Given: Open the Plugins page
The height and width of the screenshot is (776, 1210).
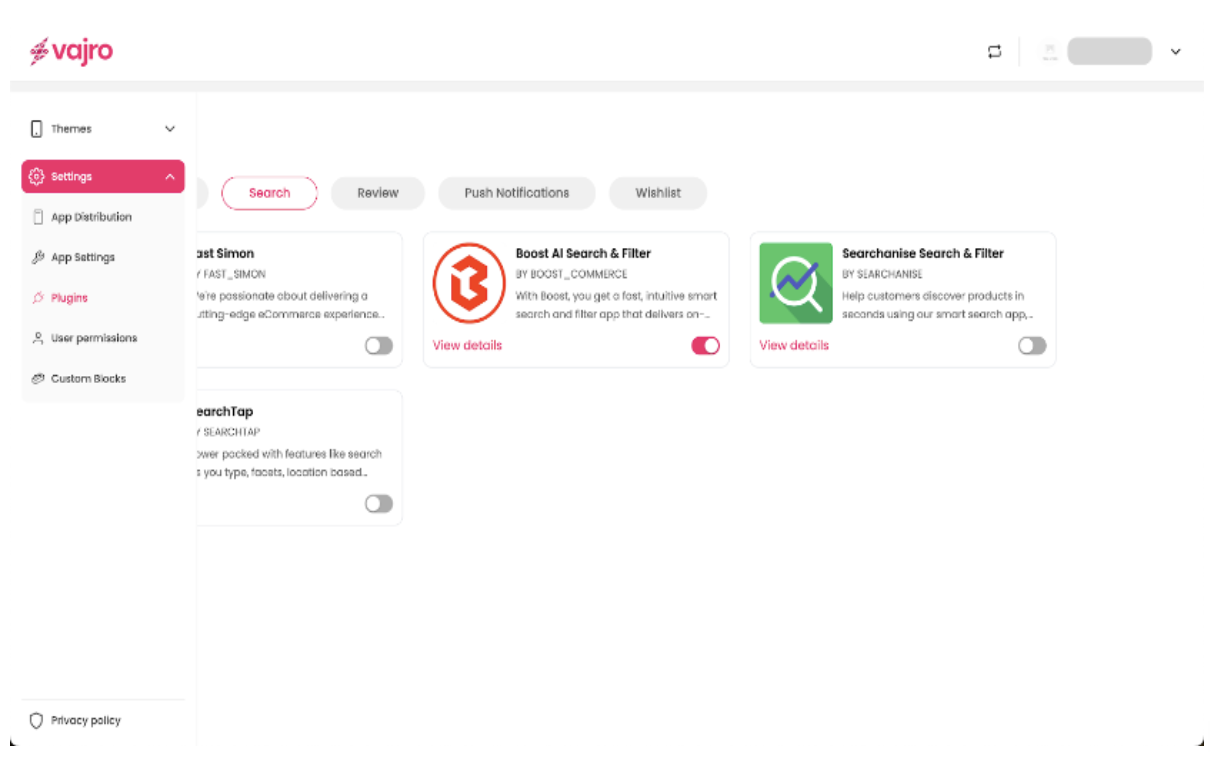Looking at the screenshot, I should (x=70, y=298).
